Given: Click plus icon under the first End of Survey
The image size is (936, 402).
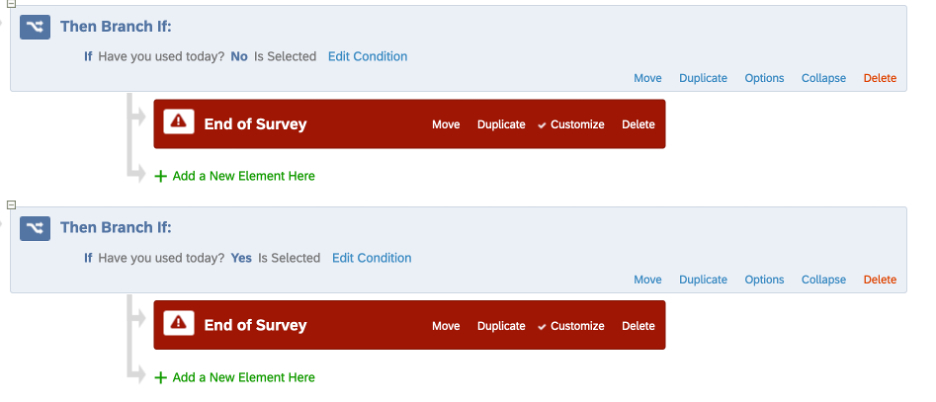Looking at the screenshot, I should click(161, 176).
